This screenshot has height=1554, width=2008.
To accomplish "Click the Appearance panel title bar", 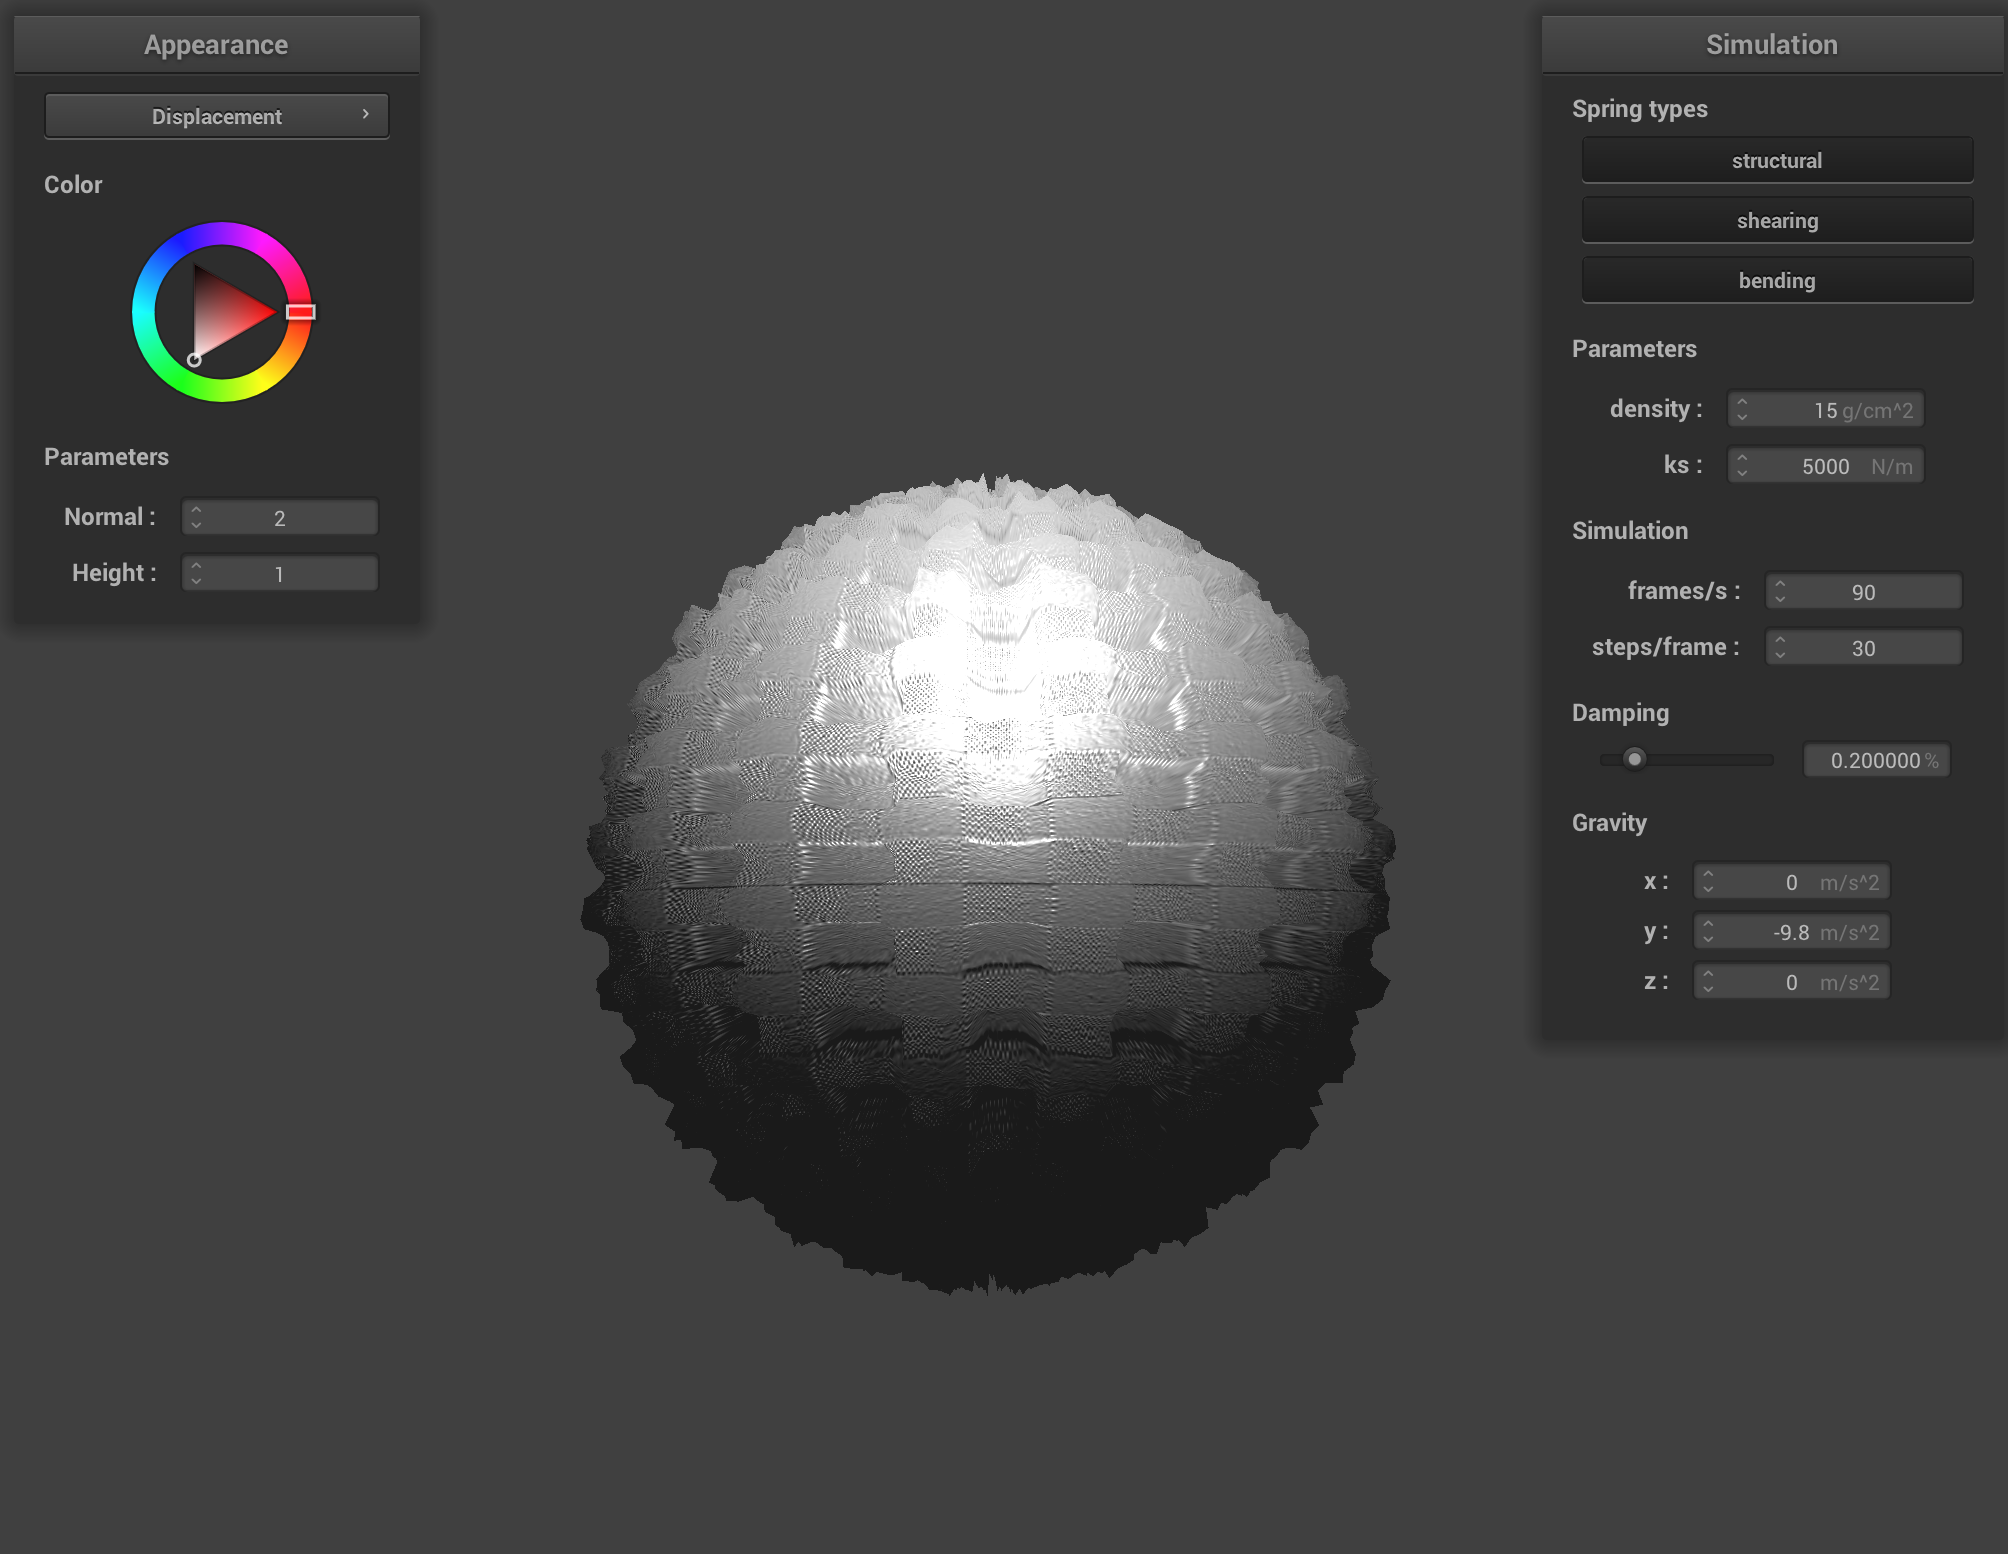I will (x=217, y=44).
